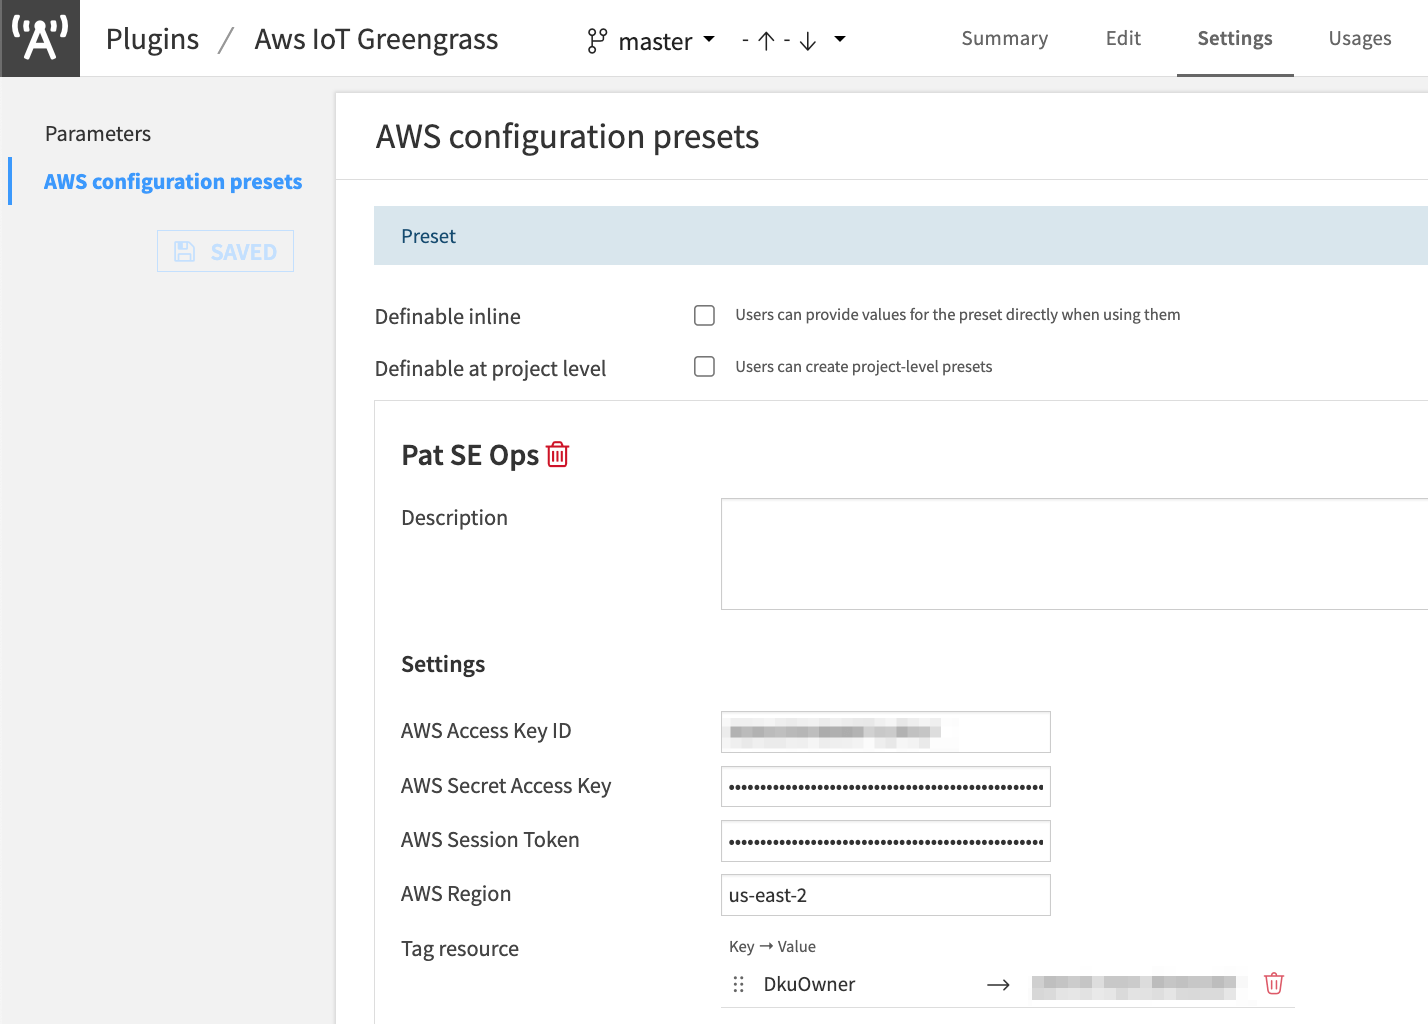Click into the Description text area

[x=1074, y=554]
